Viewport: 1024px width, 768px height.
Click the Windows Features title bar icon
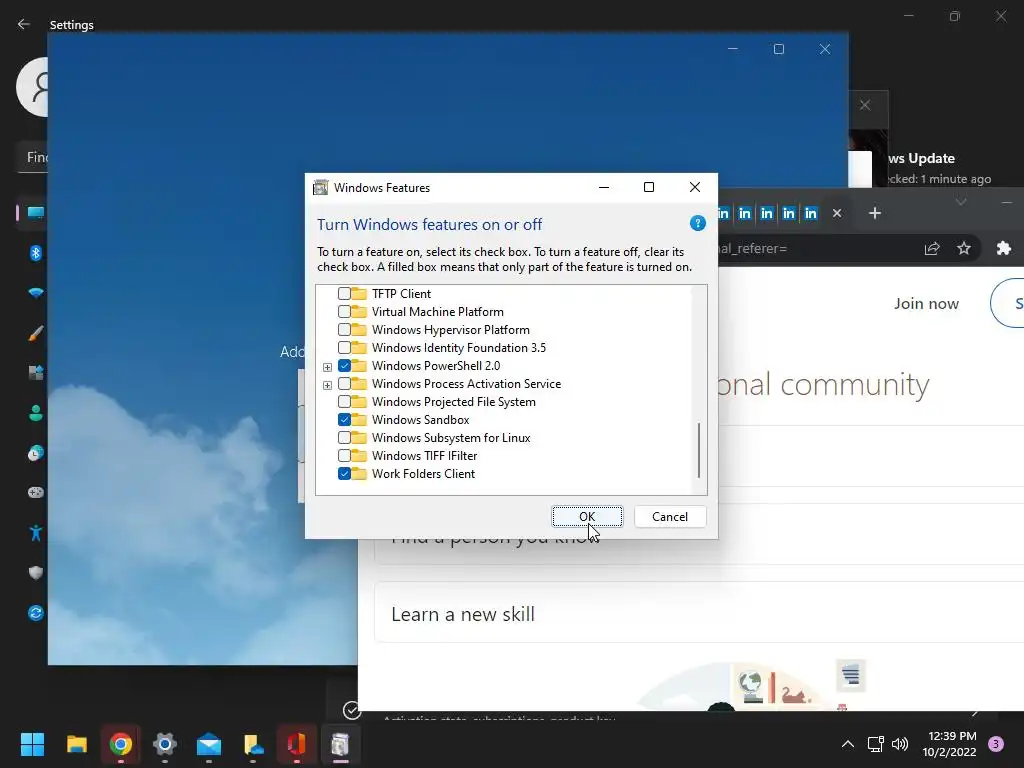[320, 188]
